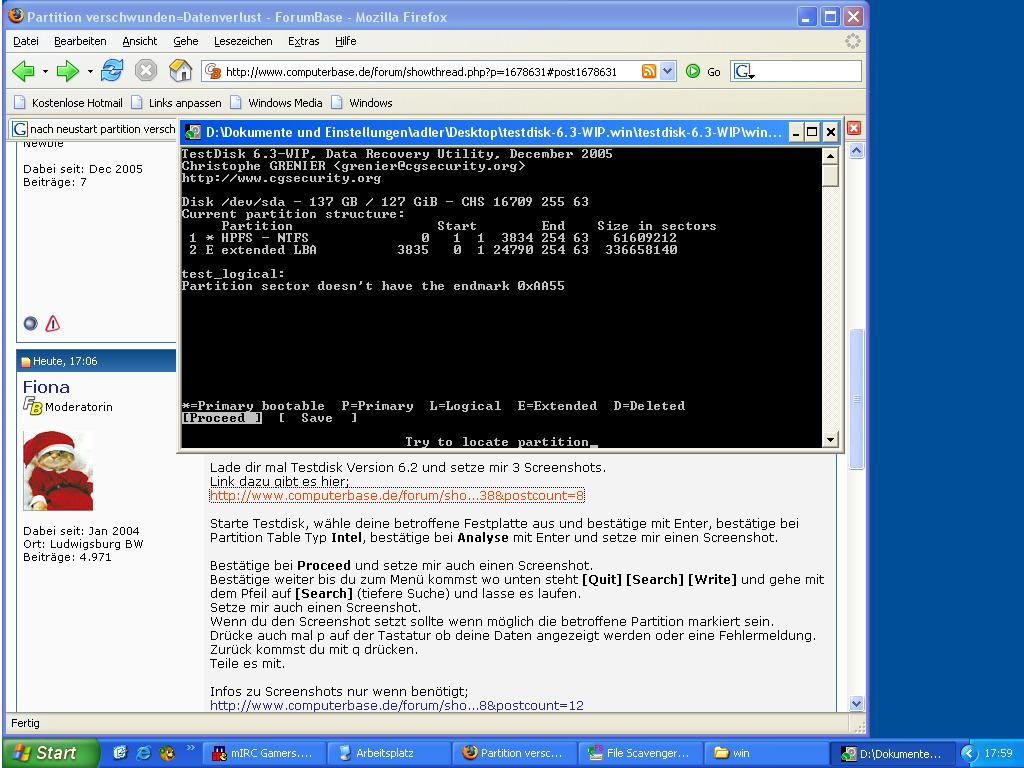Screen dimensions: 1024x768
Task: Click the TestDisk Proceed option
Action: coord(221,418)
